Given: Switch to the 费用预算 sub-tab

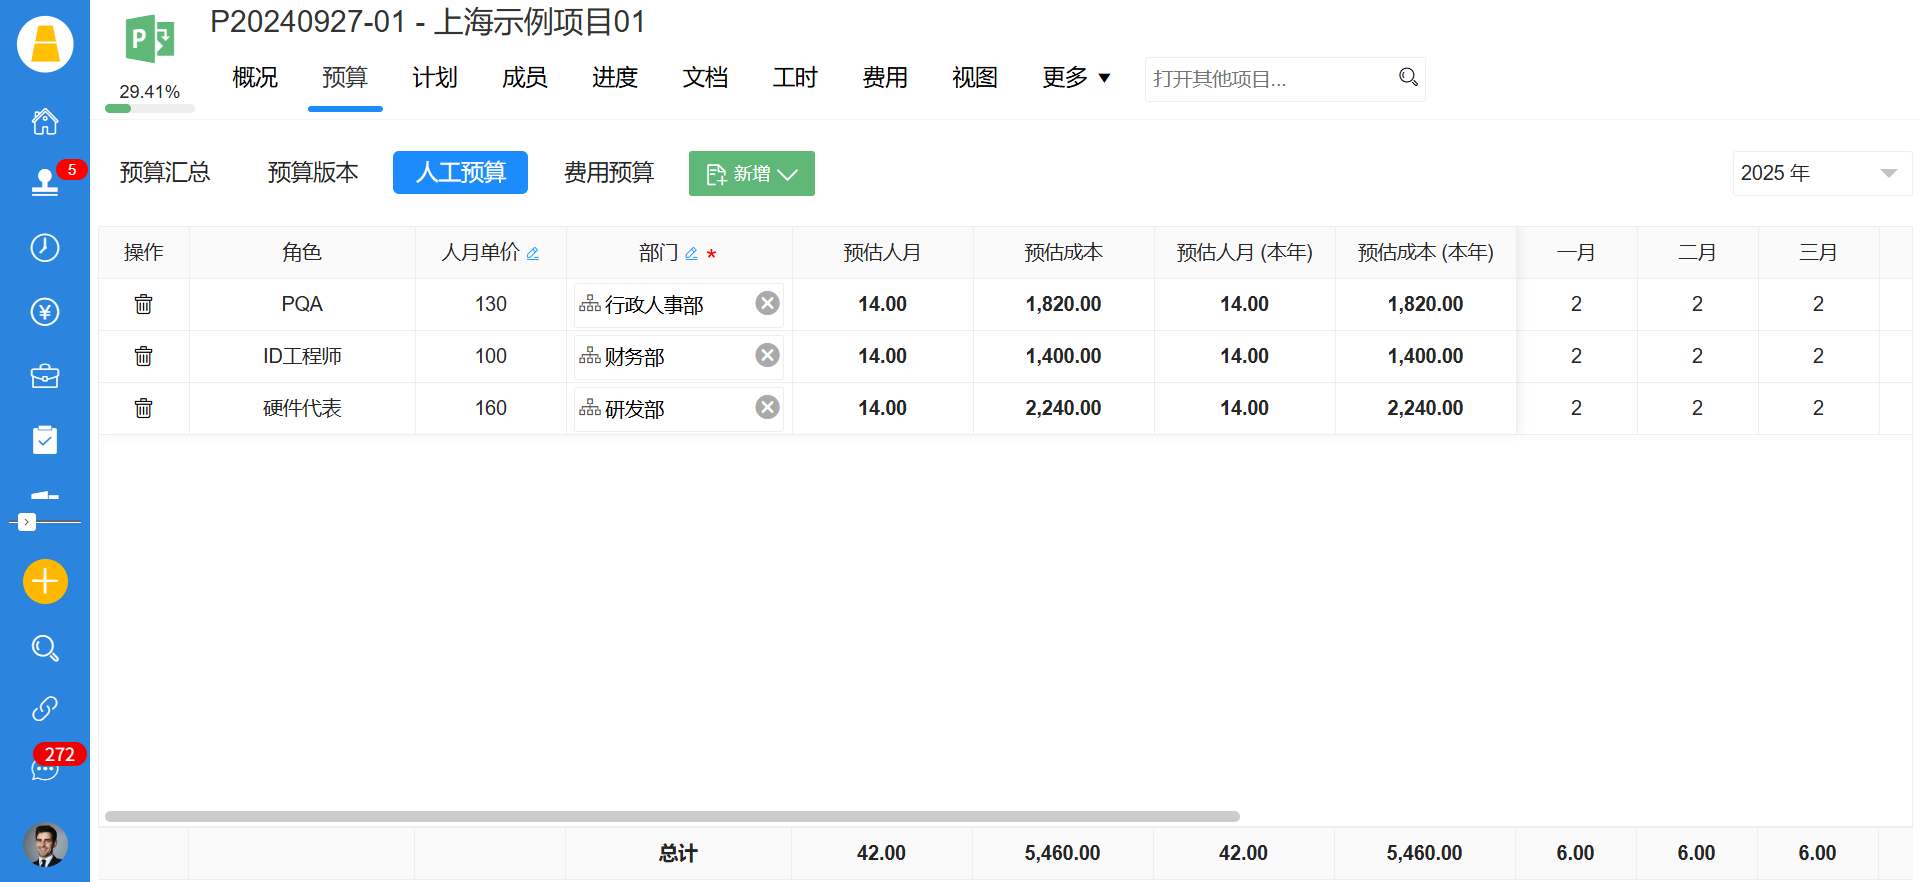Looking at the screenshot, I should click(608, 173).
